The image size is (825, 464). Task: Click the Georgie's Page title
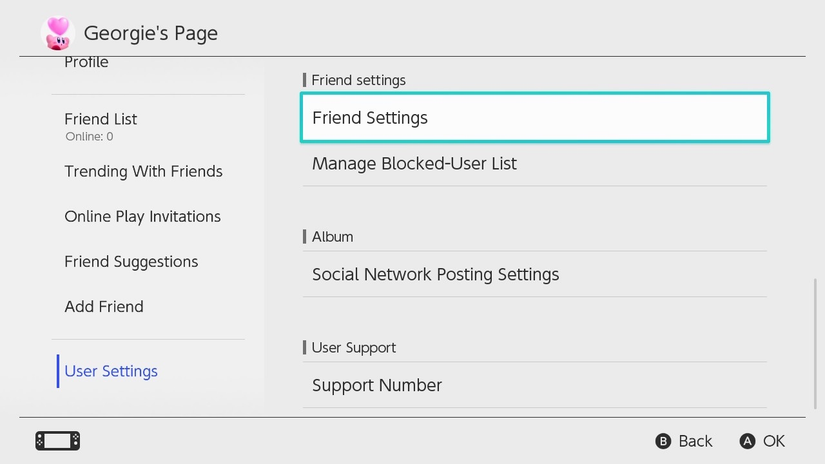150,33
